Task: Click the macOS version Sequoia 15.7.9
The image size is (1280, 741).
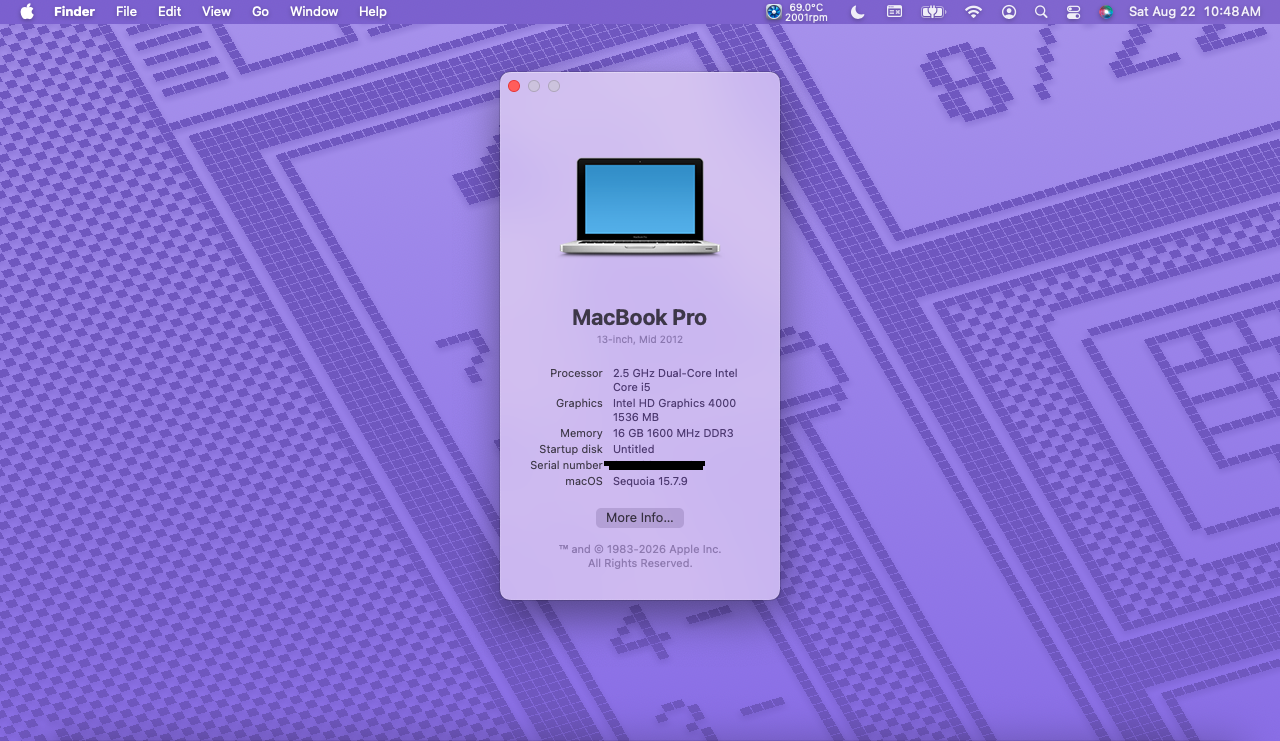Action: [x=650, y=481]
